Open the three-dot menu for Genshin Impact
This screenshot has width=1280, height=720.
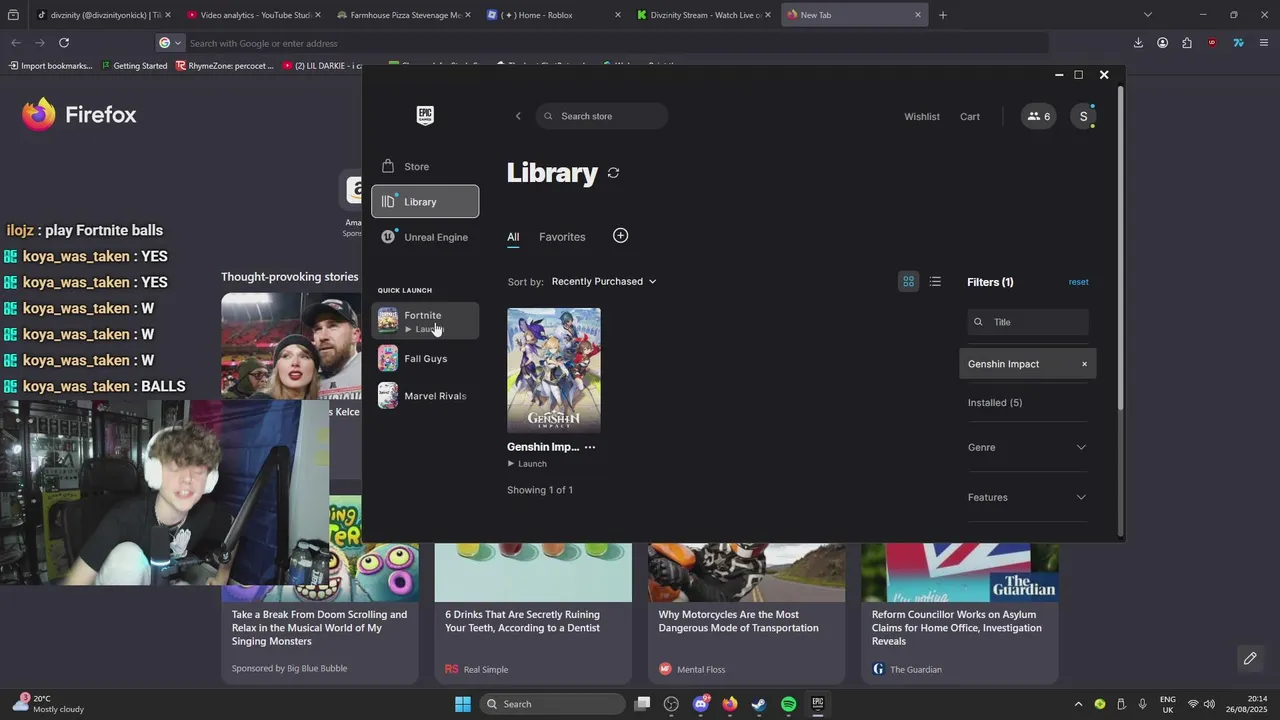590,447
